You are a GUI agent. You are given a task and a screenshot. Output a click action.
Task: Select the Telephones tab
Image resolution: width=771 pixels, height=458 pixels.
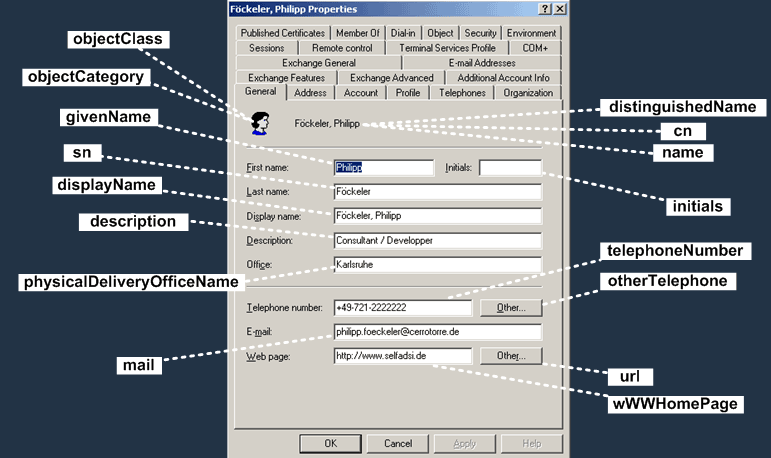[462, 92]
